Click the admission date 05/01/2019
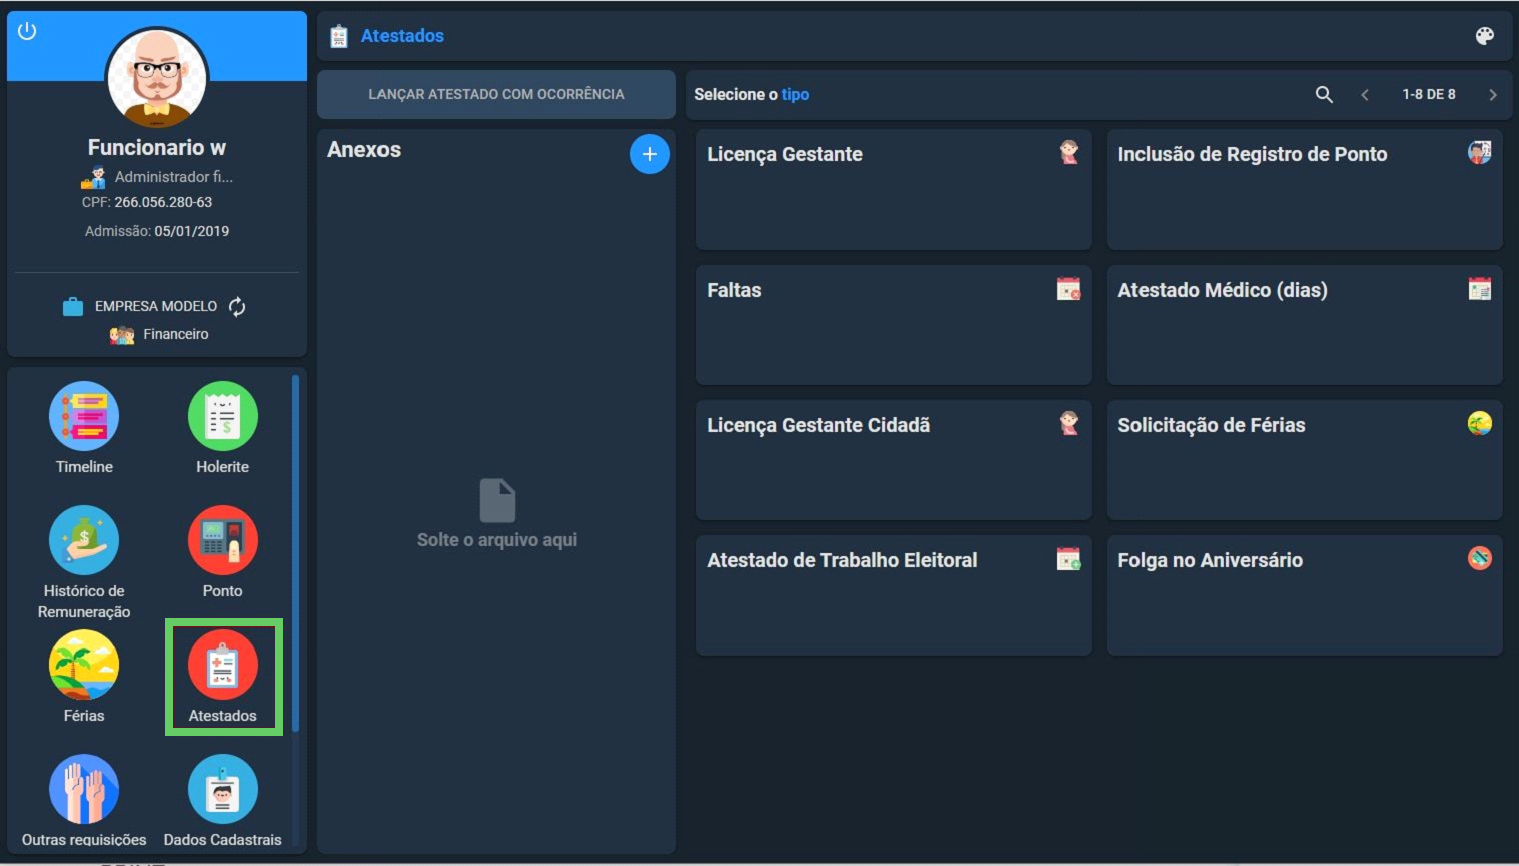This screenshot has height=866, width=1519. click(x=192, y=231)
